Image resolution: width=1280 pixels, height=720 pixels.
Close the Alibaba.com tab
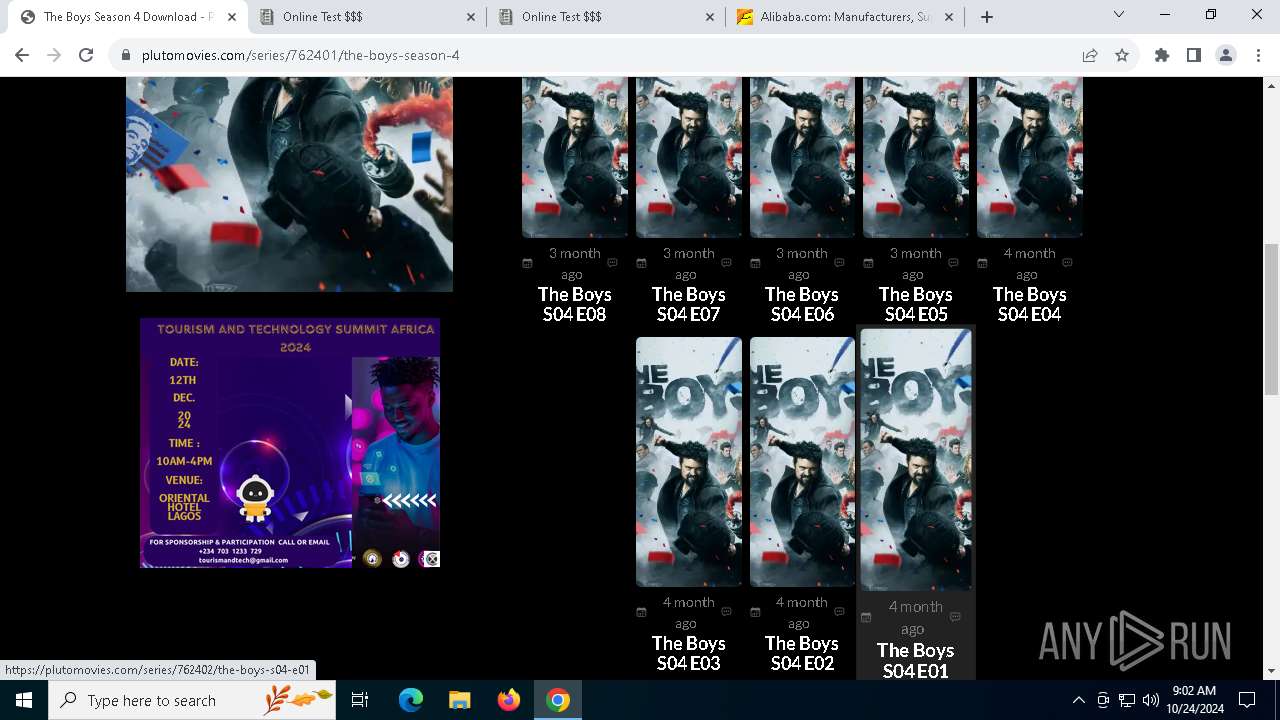pyautogui.click(x=949, y=17)
